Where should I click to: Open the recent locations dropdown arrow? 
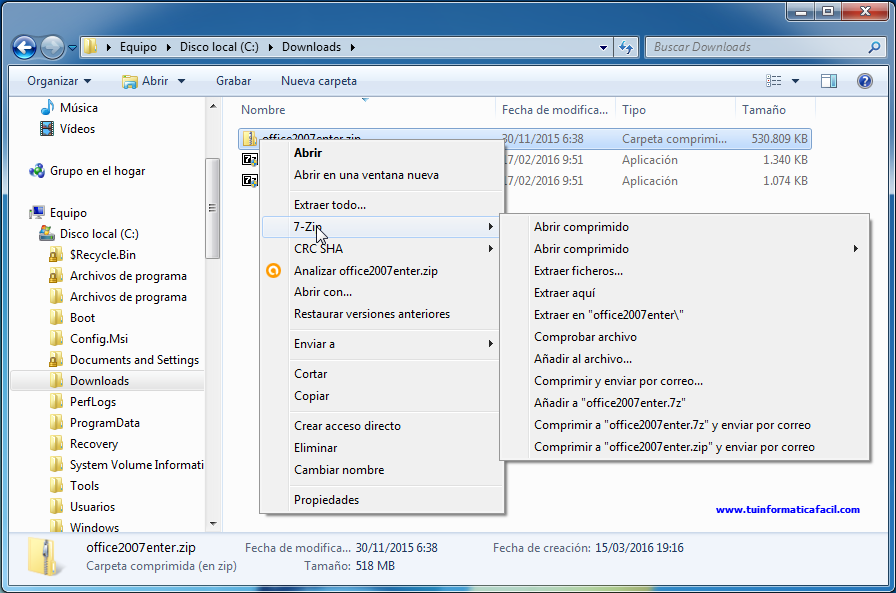point(73,48)
